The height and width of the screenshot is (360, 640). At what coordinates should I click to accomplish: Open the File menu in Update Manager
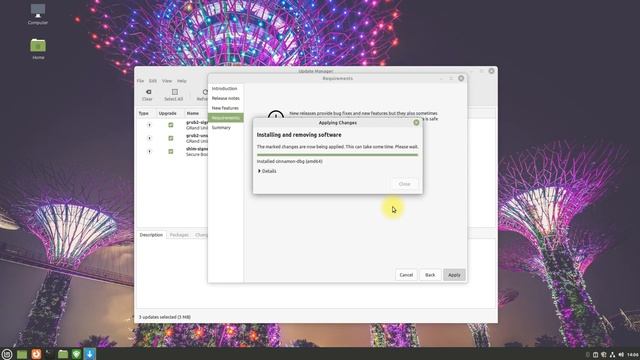[140, 81]
